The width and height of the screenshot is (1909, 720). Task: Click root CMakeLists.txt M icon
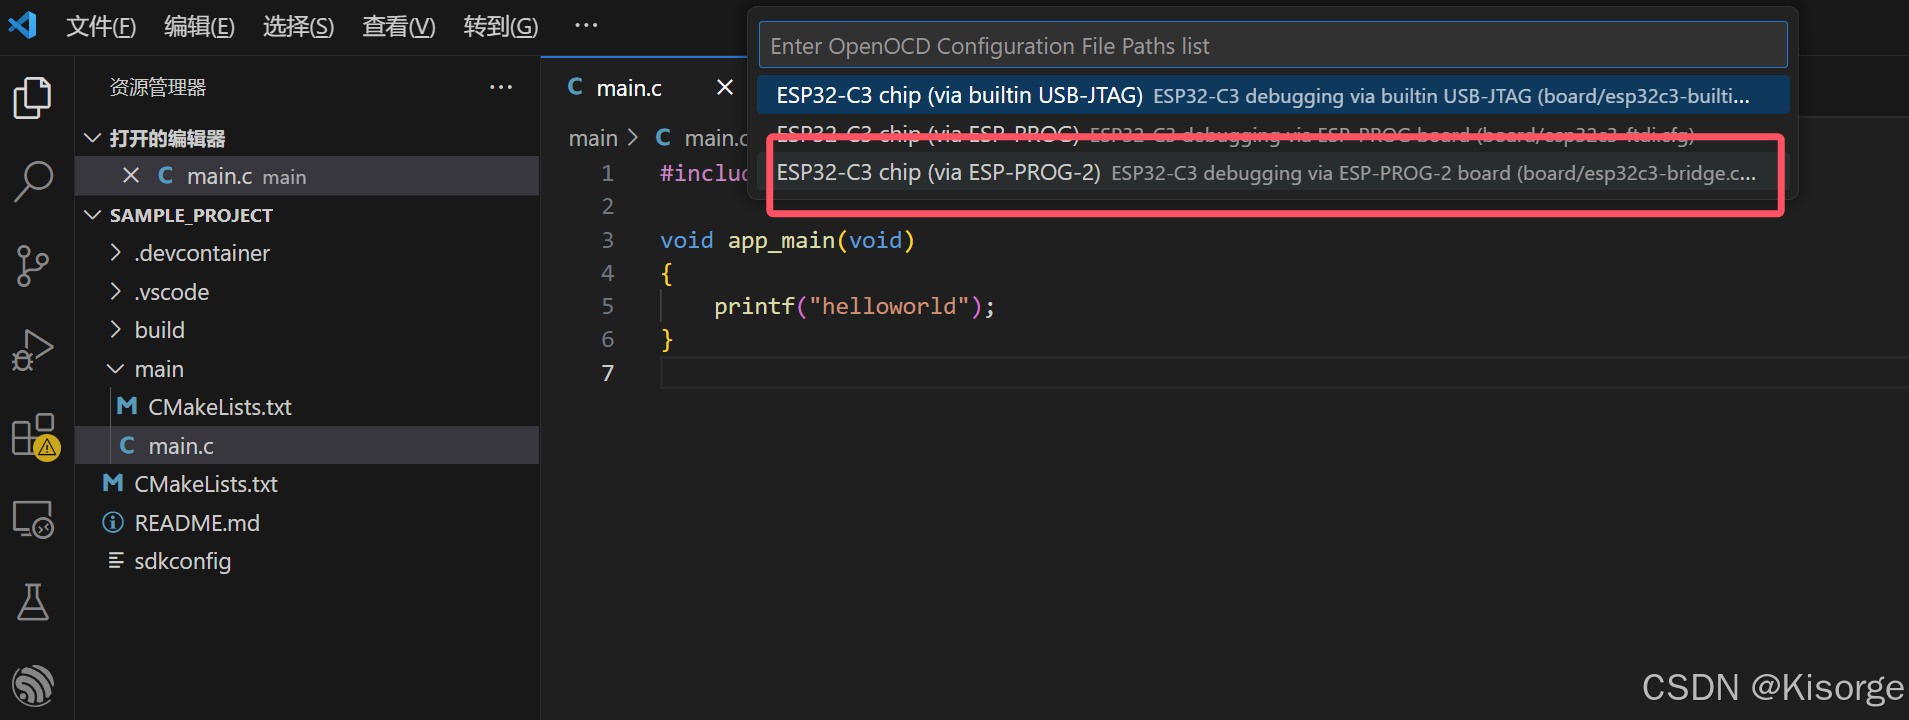tap(113, 484)
